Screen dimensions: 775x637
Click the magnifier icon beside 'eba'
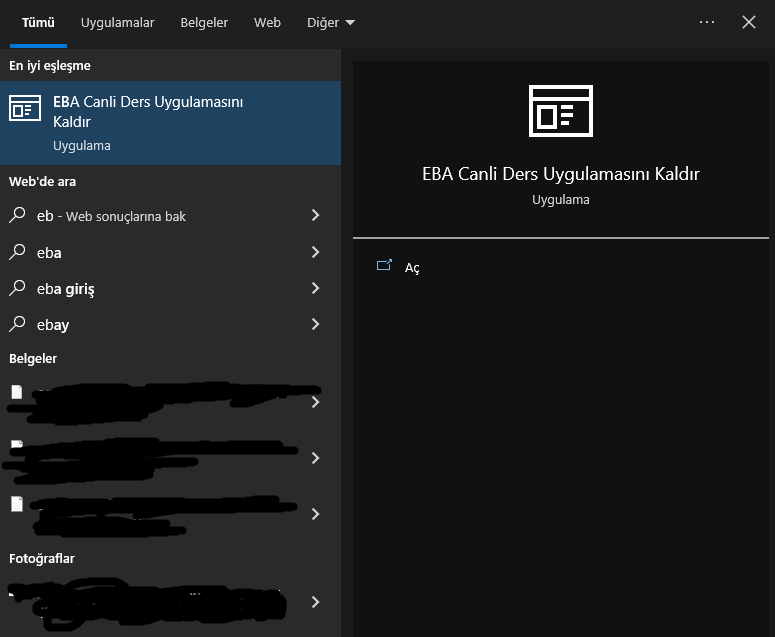coord(17,252)
